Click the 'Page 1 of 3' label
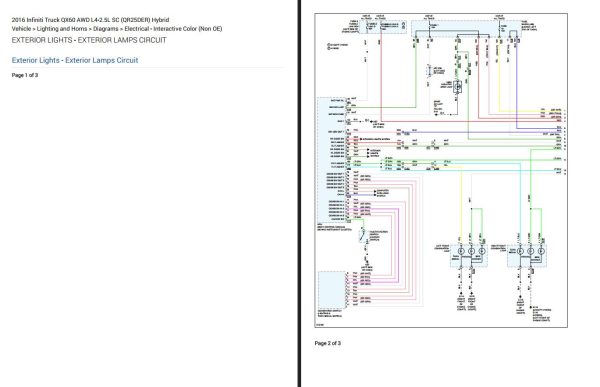Screen dimensions: 600x387 [24, 75]
